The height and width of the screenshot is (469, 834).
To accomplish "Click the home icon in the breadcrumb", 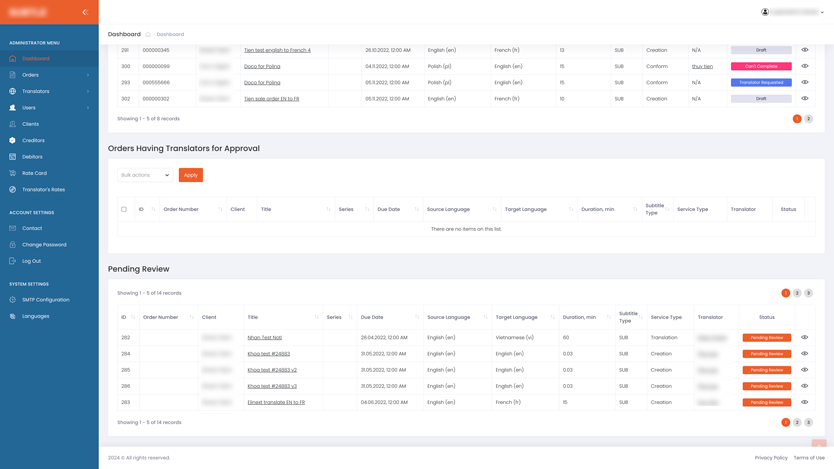I will click(148, 35).
